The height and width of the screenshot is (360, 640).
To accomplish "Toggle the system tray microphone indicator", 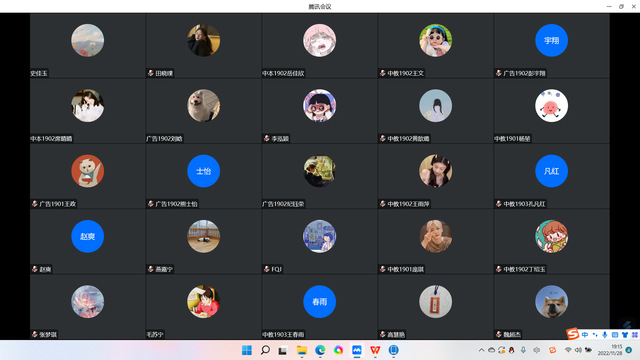I will tap(523, 350).
